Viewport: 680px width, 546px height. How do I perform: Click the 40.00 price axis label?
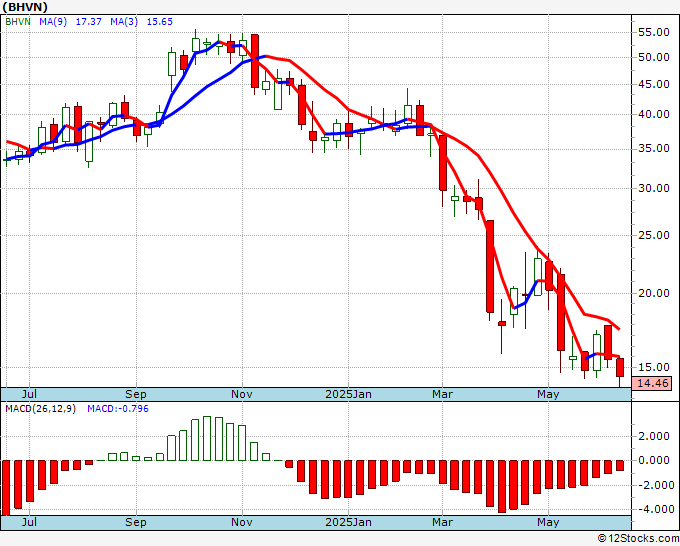click(654, 114)
